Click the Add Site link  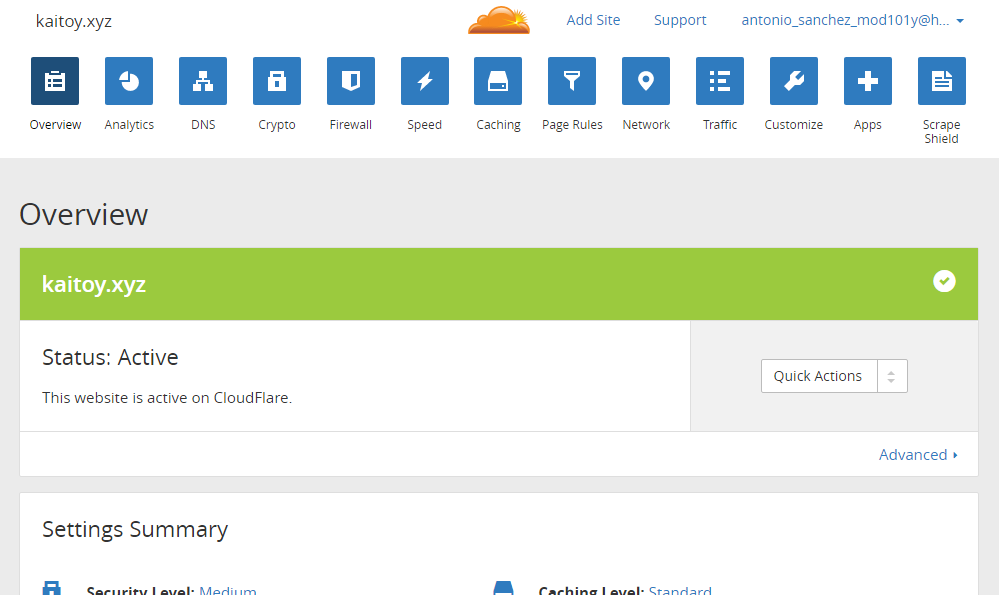tap(593, 20)
